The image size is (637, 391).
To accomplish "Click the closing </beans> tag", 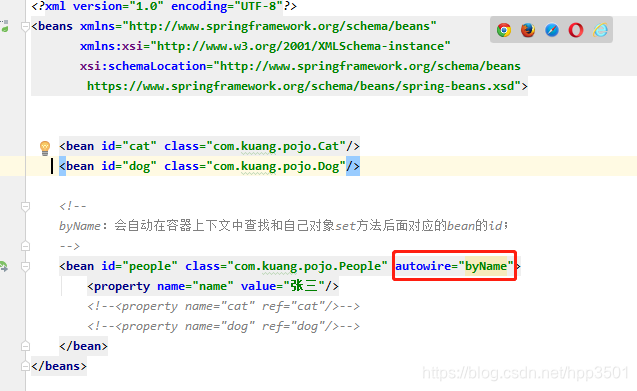I will pos(59,366).
